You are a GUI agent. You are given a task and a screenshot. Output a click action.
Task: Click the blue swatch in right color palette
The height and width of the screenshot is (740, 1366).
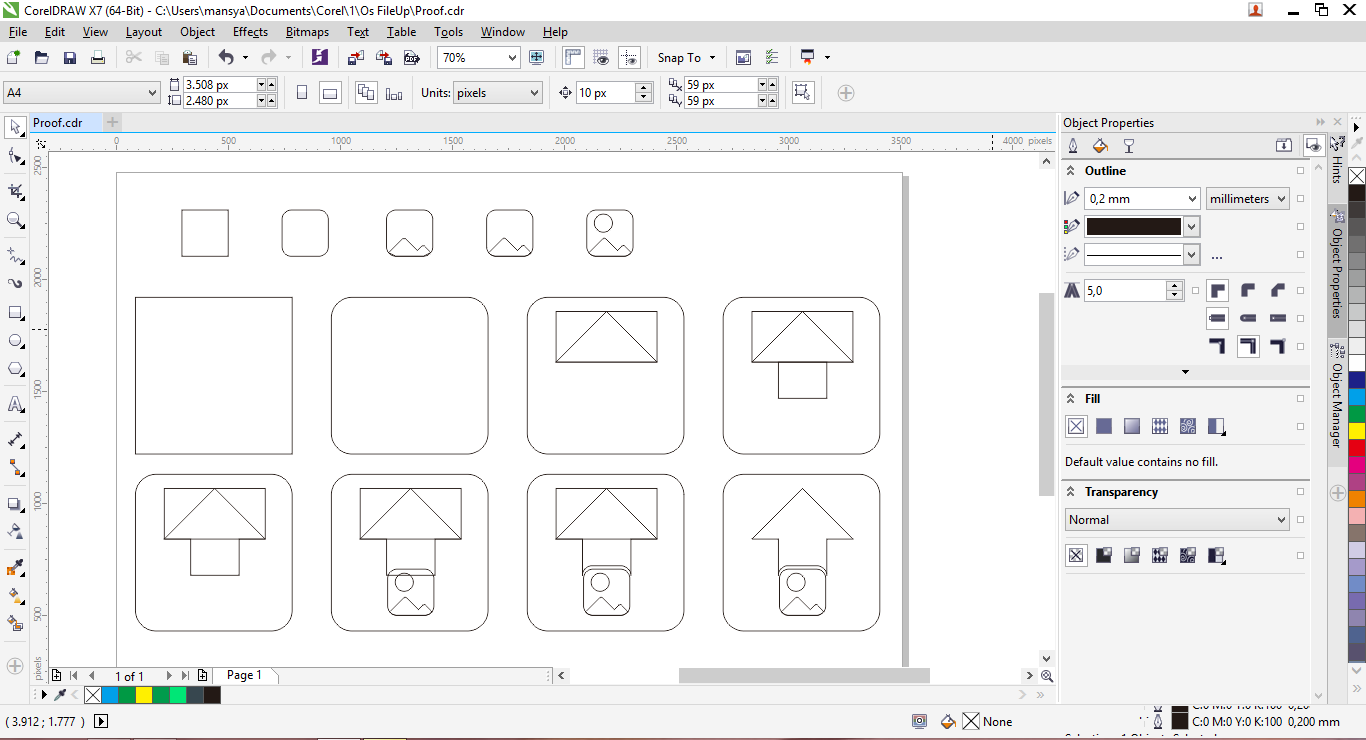(x=1357, y=380)
